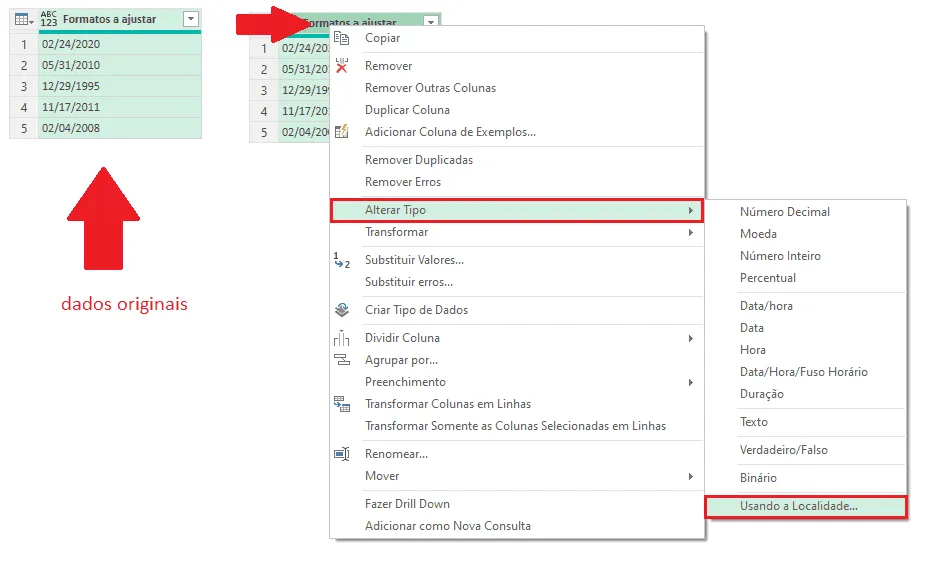
Task: Expand the Mover submenu arrow
Action: pos(690,477)
